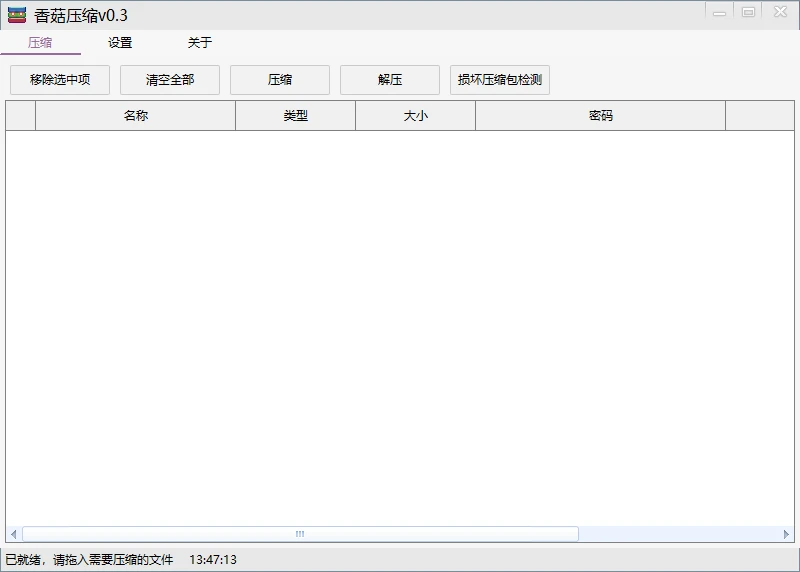Click the 类型 column header

click(x=296, y=116)
